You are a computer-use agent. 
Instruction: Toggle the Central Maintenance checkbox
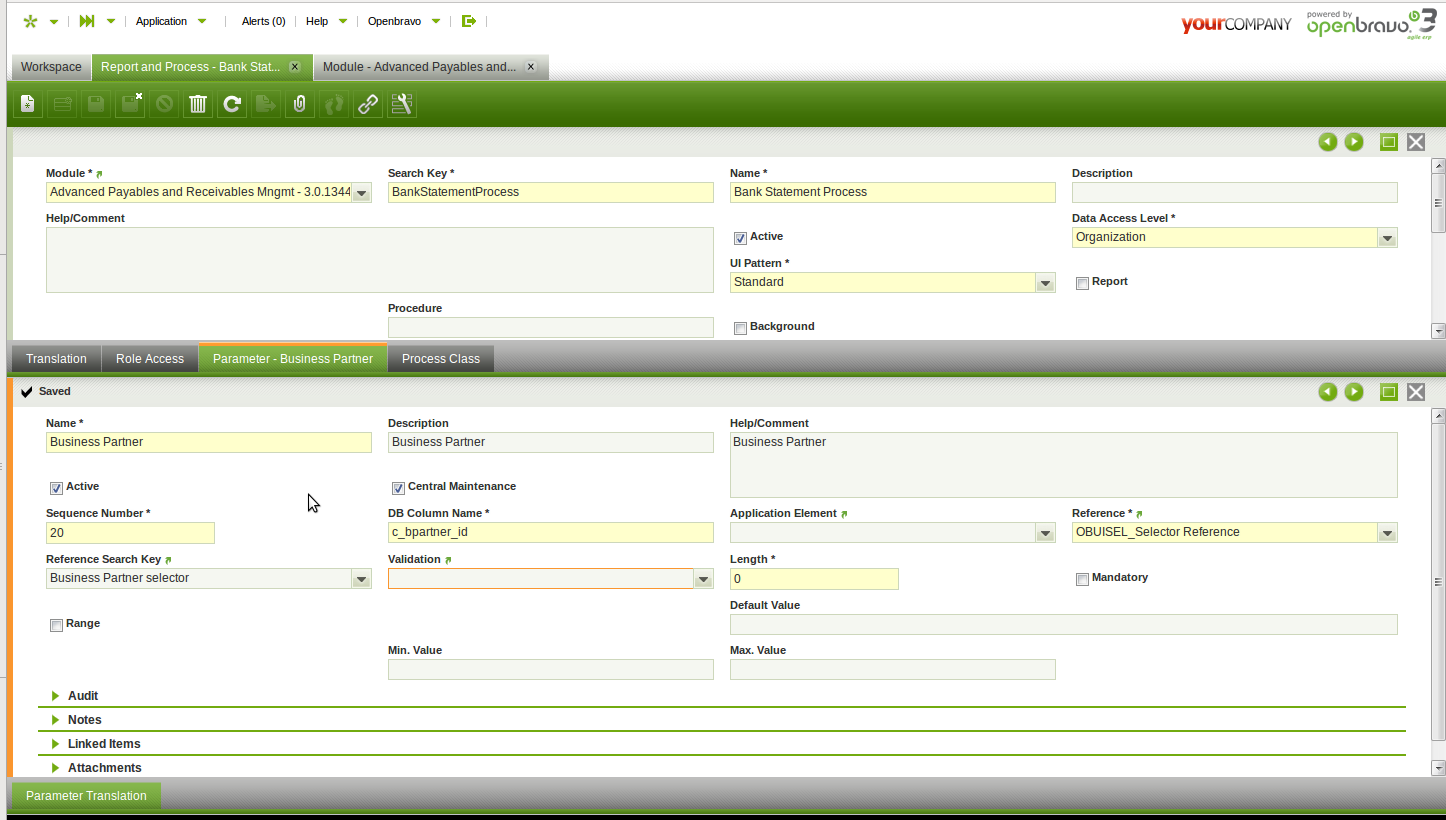[398, 488]
